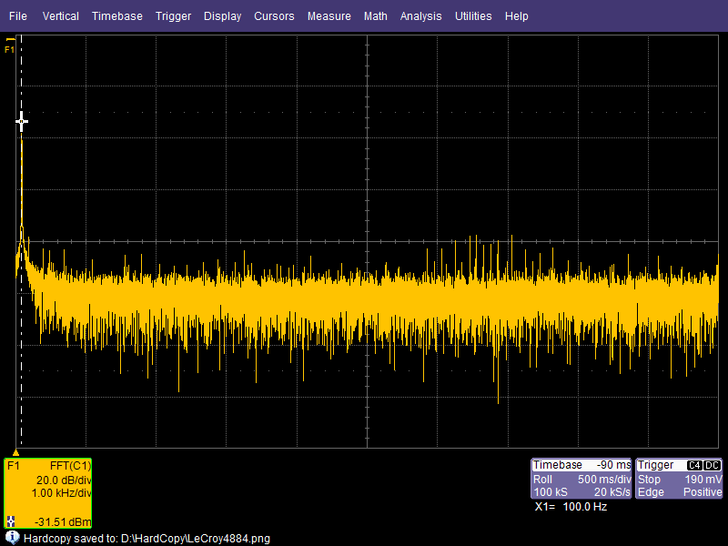Screen dimensions: 728x546
Task: Click the info icon in status bar
Action: pos(11,537)
